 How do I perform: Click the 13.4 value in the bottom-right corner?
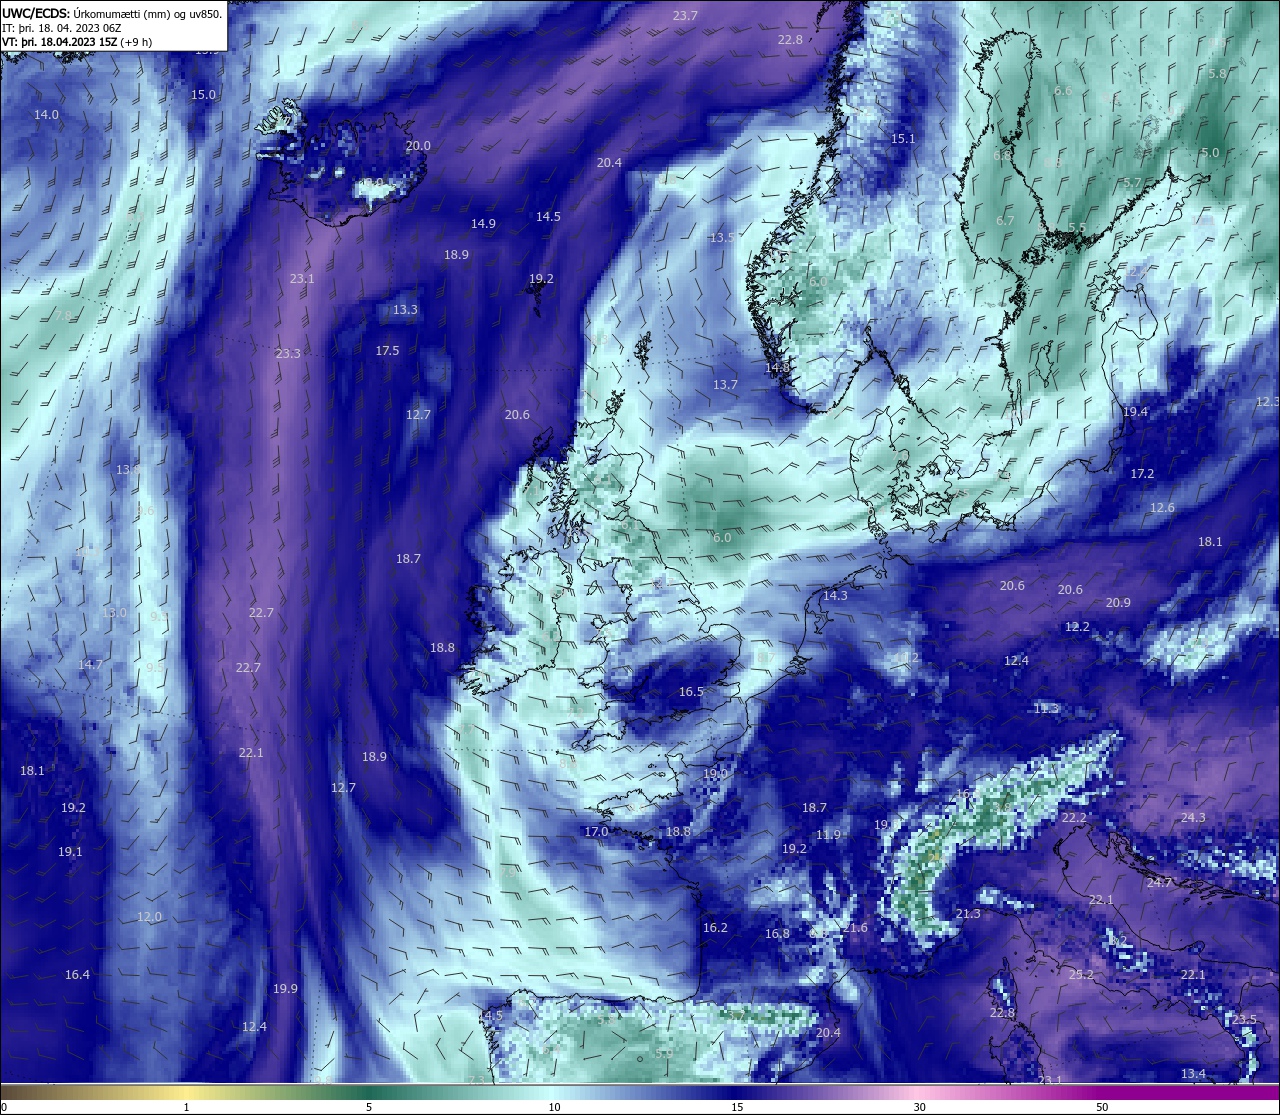[1193, 1074]
